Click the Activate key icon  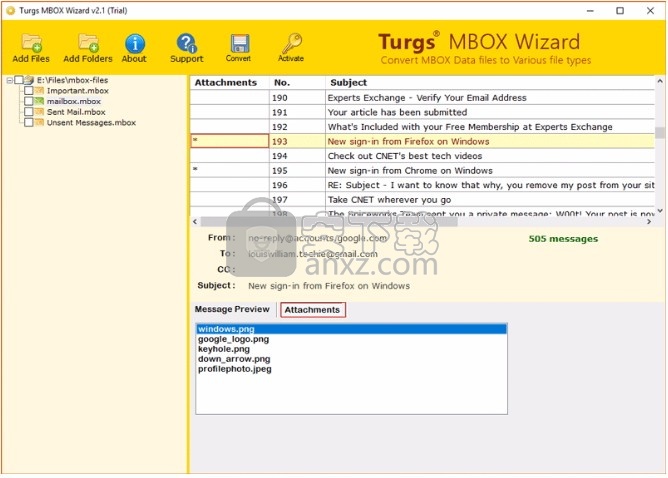292,43
